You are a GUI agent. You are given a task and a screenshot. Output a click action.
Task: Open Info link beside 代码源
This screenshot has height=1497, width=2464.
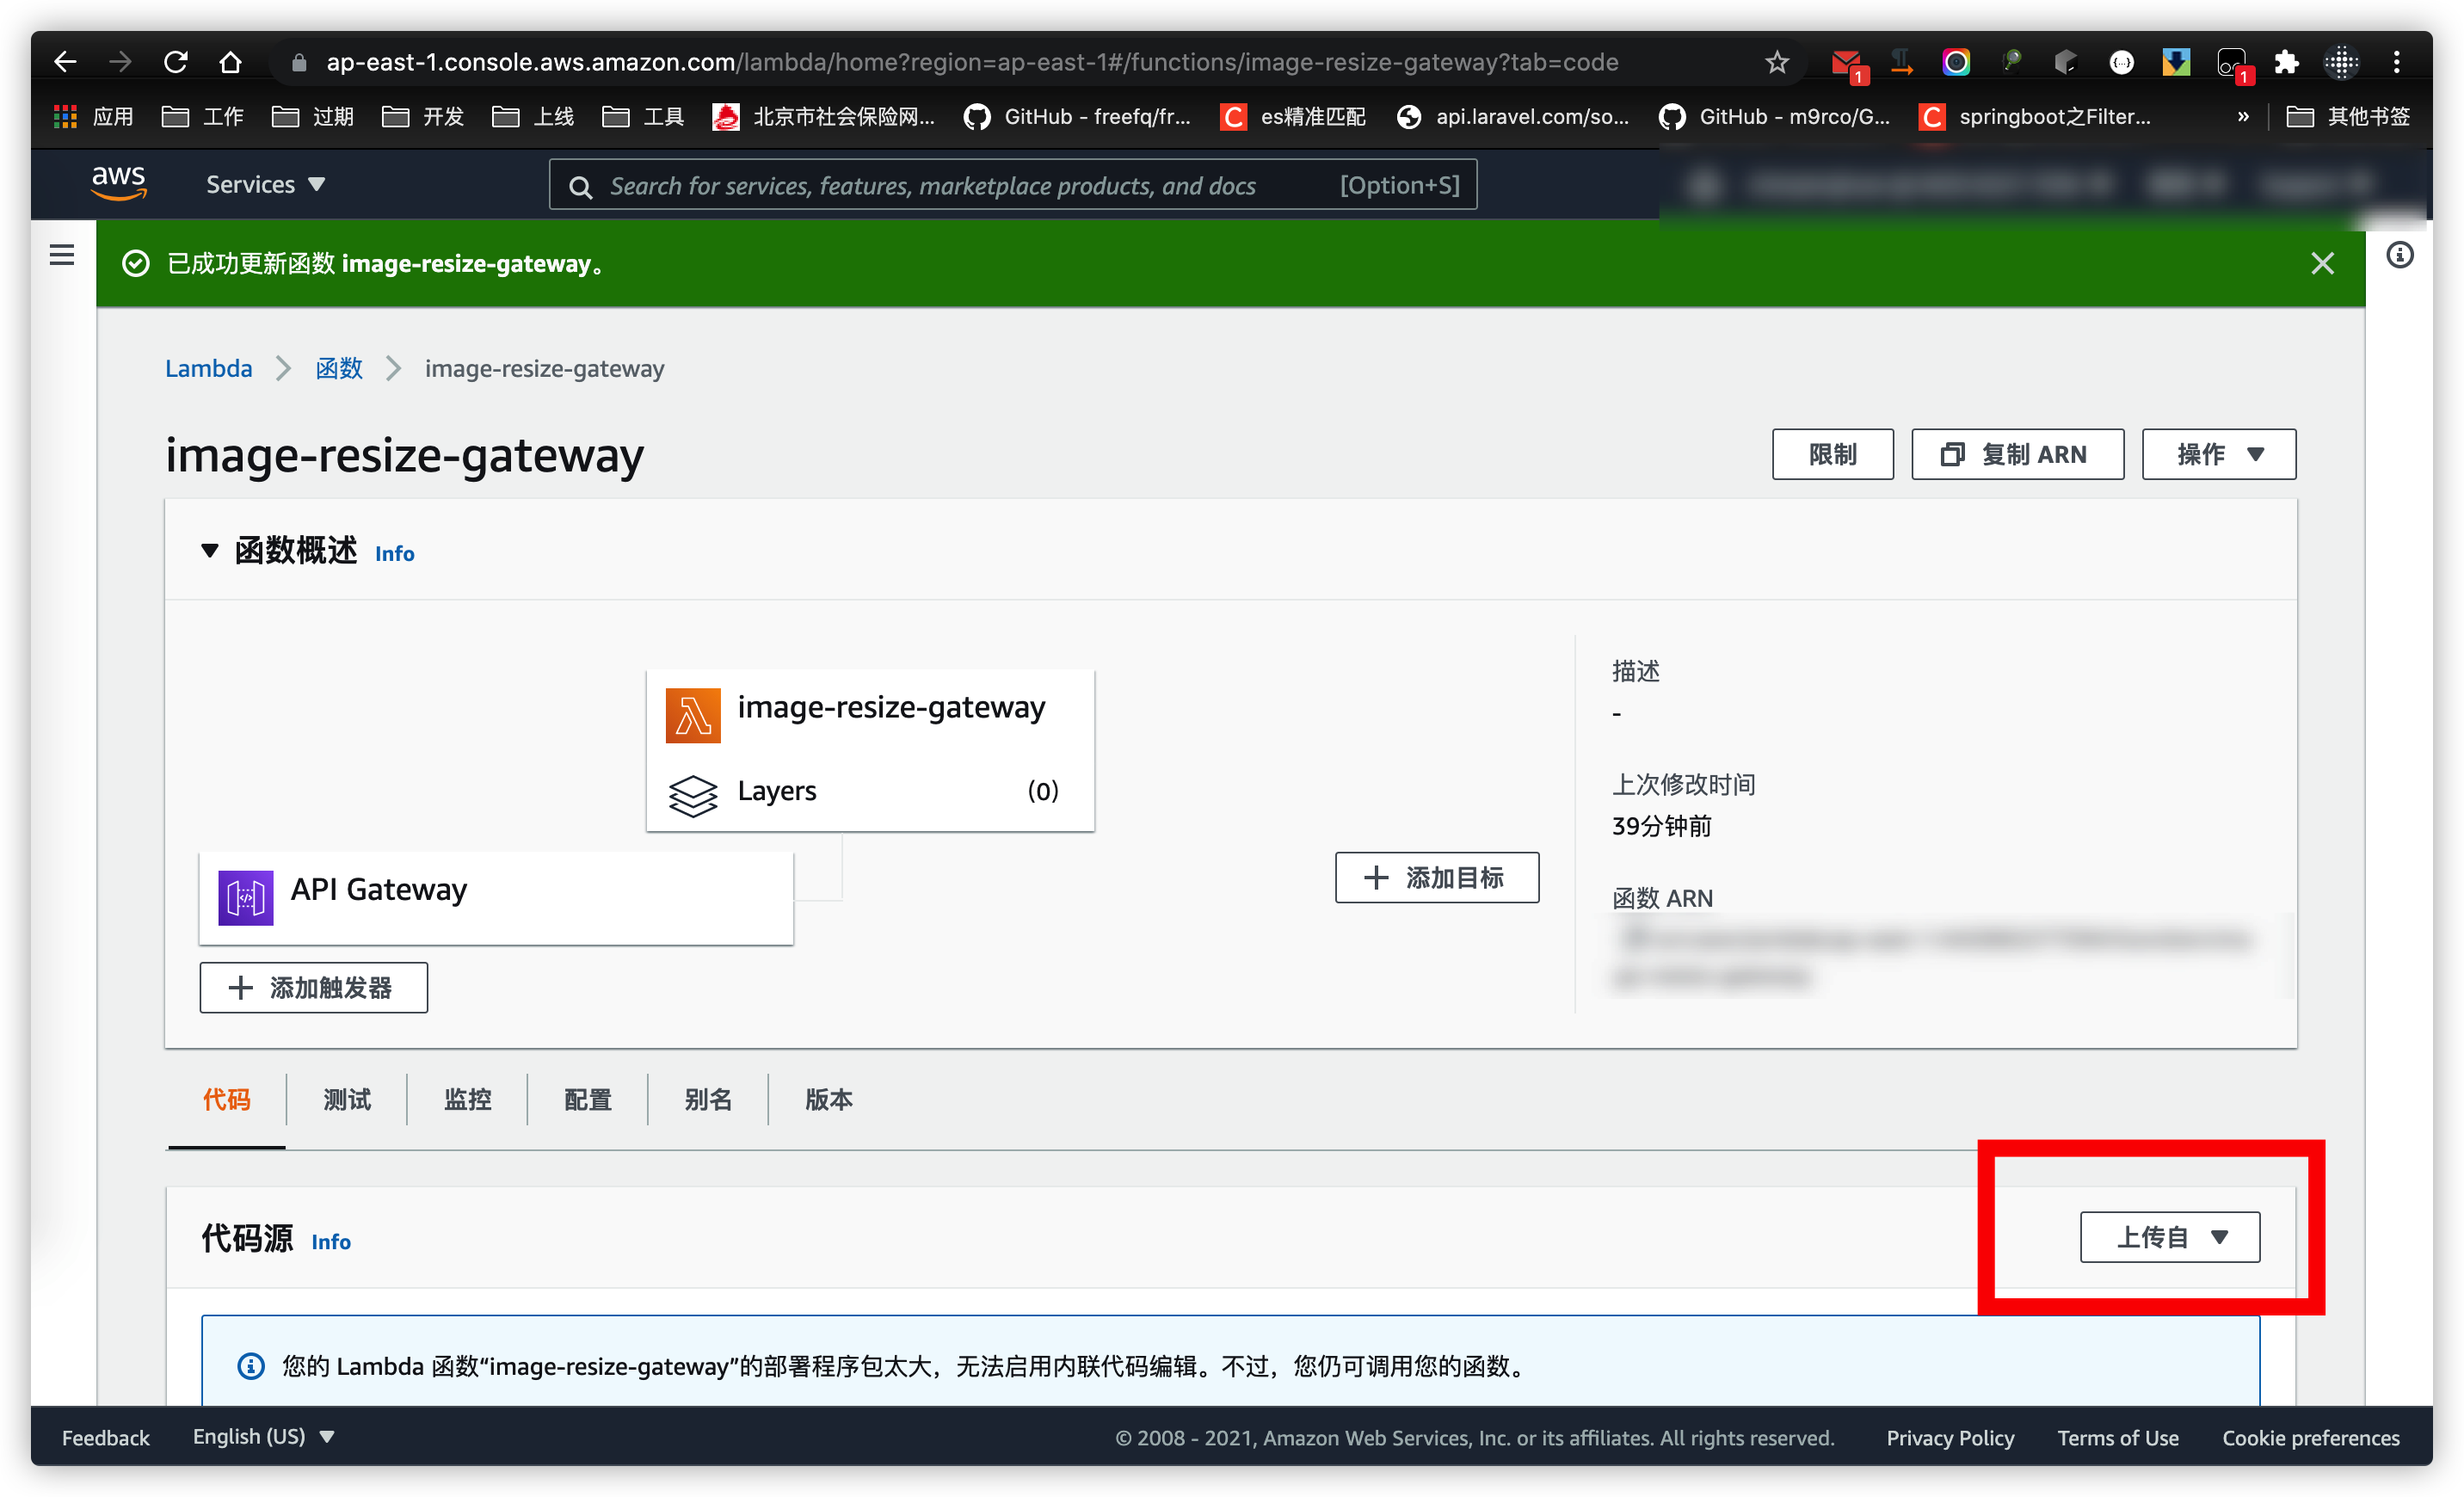point(331,1241)
